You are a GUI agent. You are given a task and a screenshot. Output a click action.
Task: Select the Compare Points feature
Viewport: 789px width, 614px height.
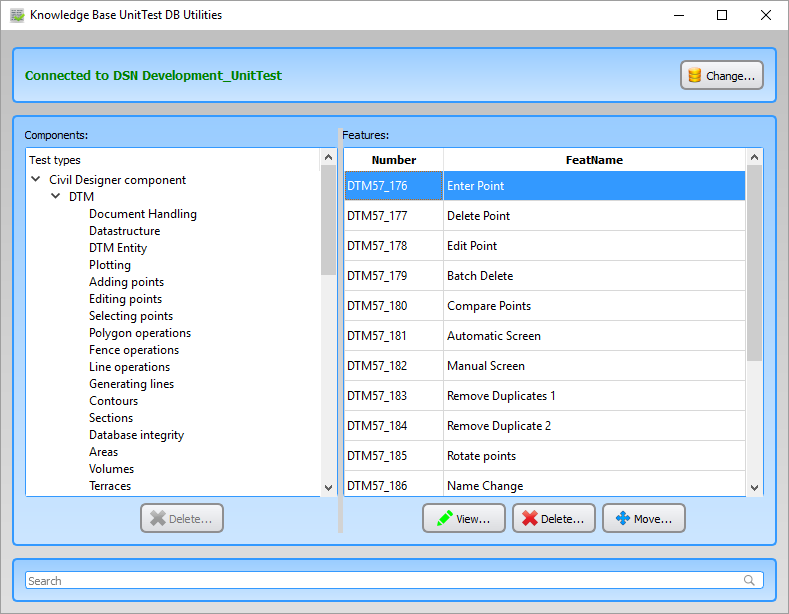pos(544,306)
